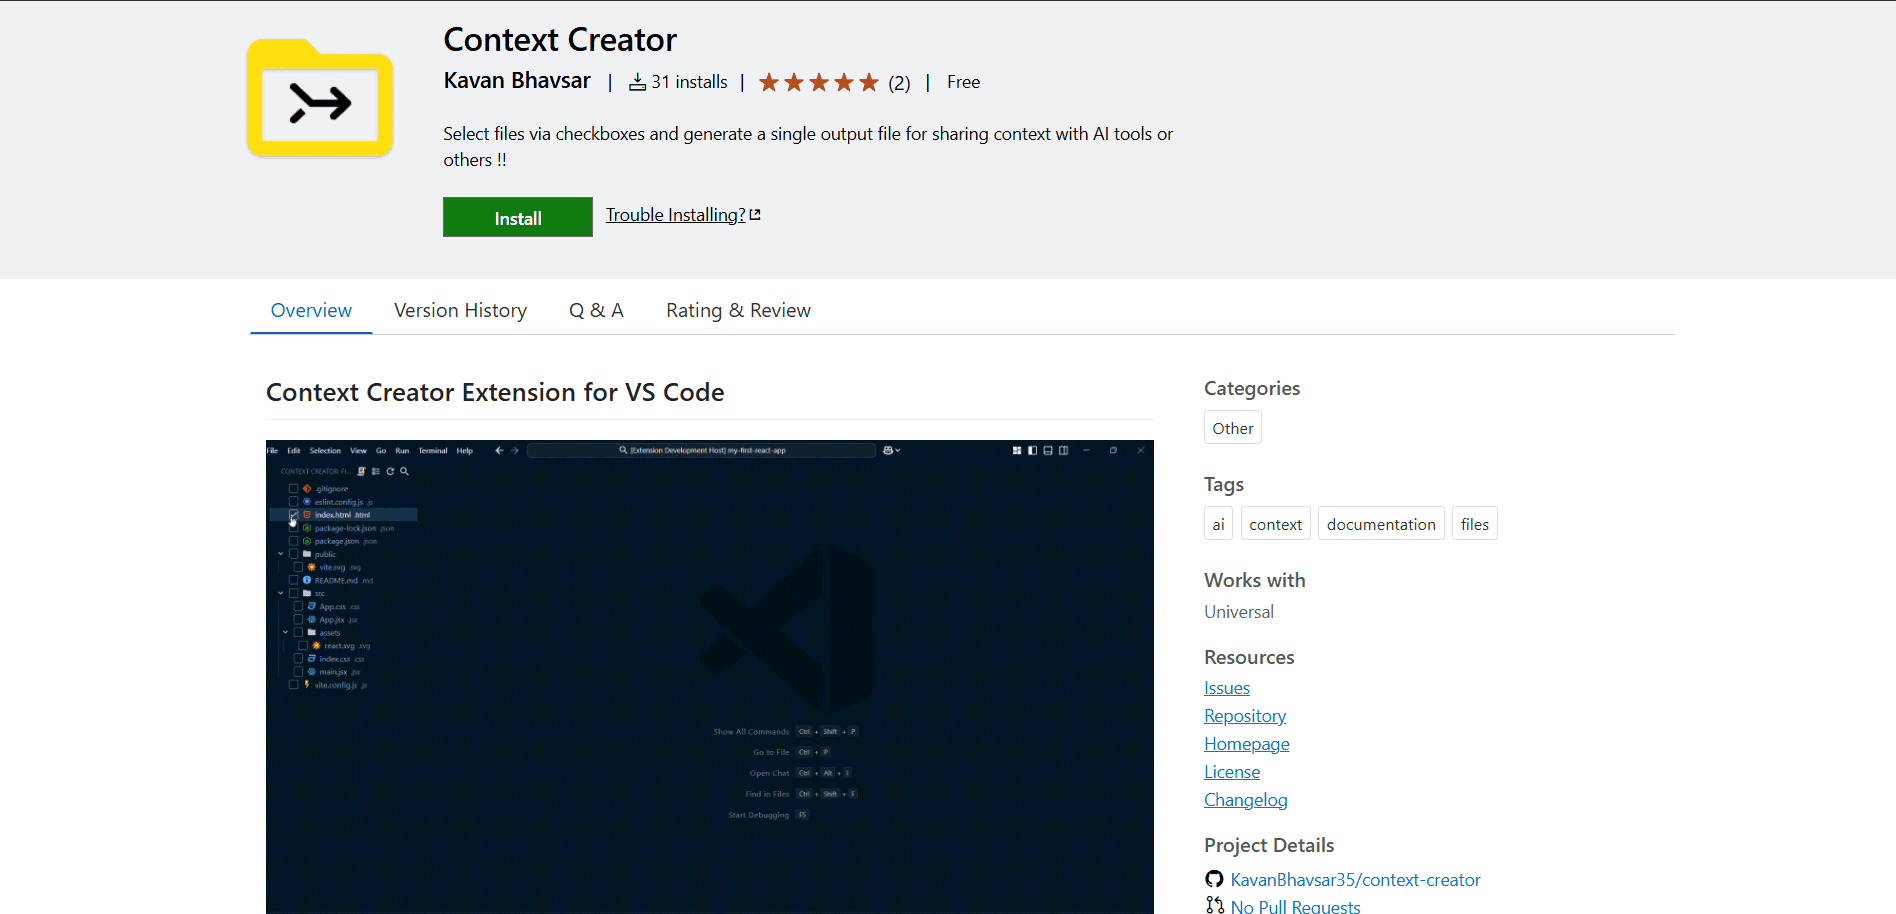Screen dimensions: 1896x914
Task: Click the HTML icon beside index.html in preview
Action: pyautogui.click(x=307, y=515)
